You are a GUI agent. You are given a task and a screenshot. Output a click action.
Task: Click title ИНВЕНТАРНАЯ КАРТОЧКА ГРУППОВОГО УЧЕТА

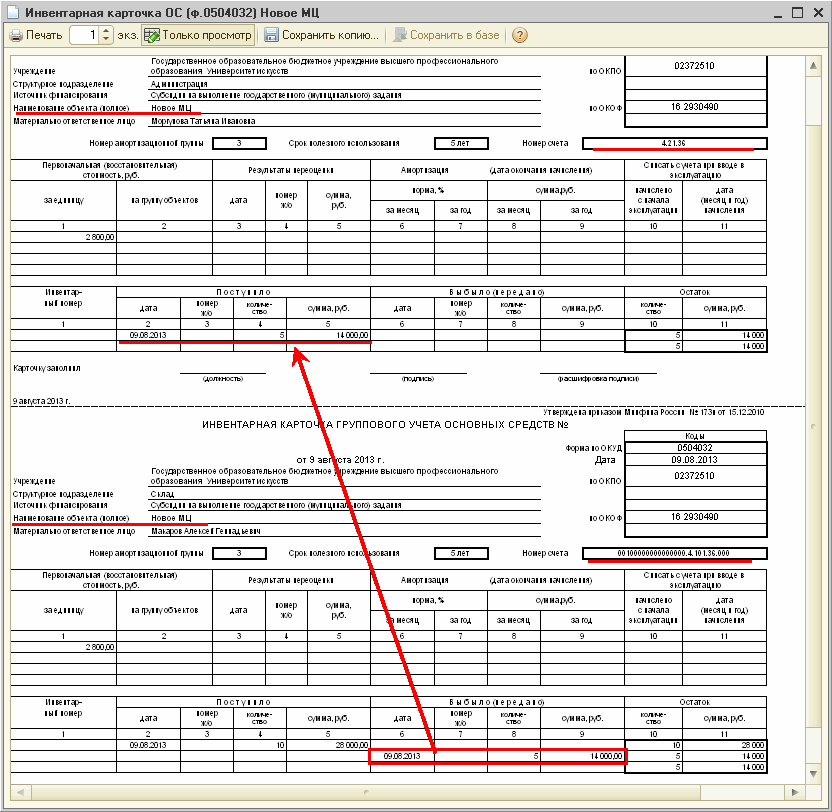pyautogui.click(x=385, y=425)
